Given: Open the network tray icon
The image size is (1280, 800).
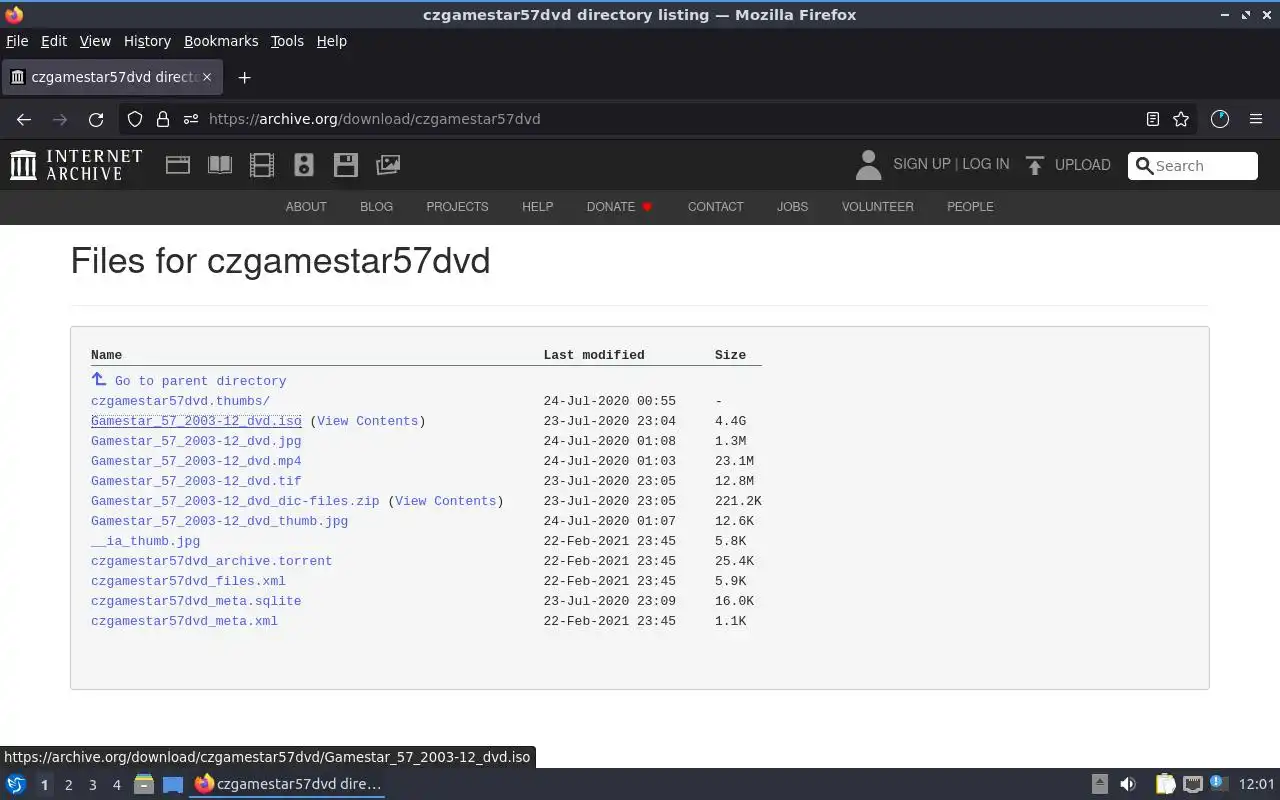Looking at the screenshot, I should [x=1193, y=785].
